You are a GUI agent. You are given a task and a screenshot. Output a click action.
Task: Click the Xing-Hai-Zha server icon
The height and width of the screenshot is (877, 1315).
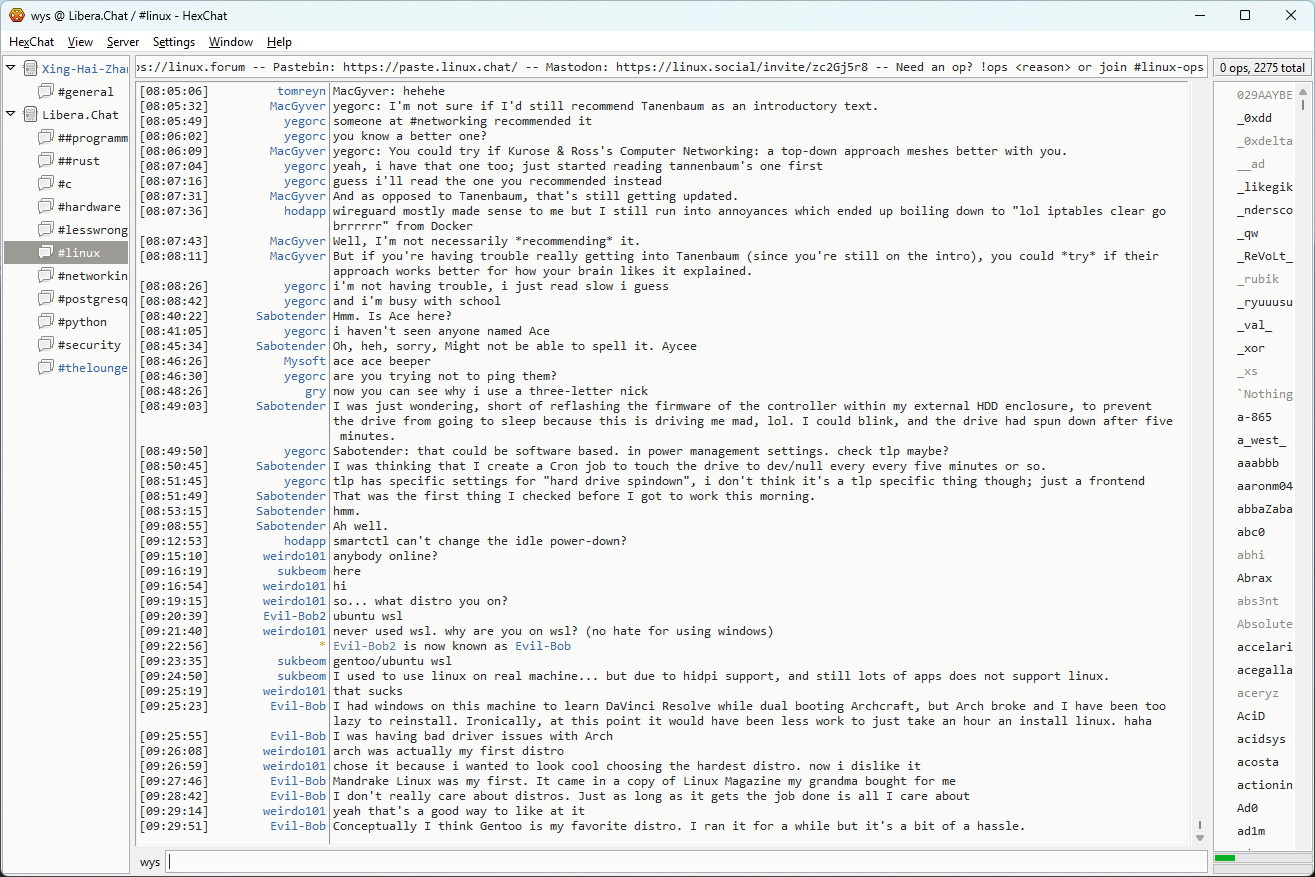[x=31, y=69]
